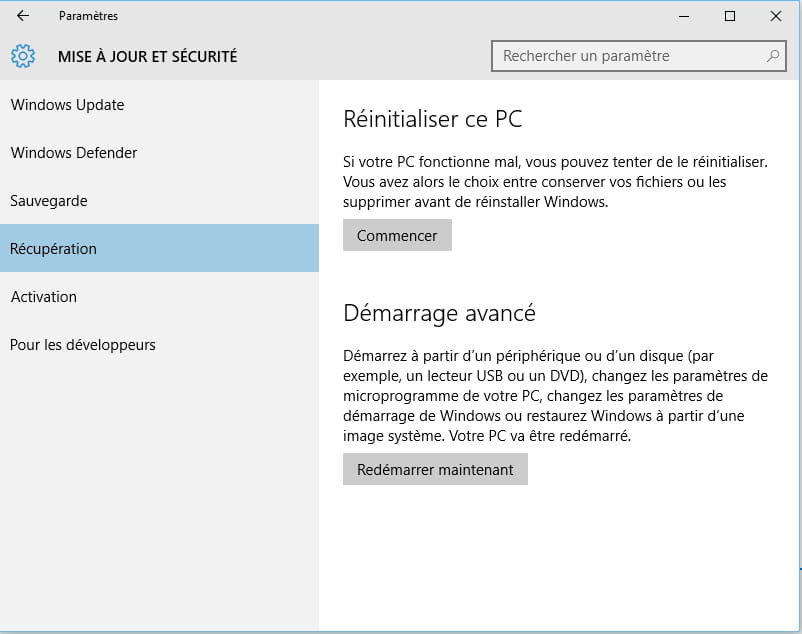Open Pour les développeurs section
The image size is (802, 634).
159,345
